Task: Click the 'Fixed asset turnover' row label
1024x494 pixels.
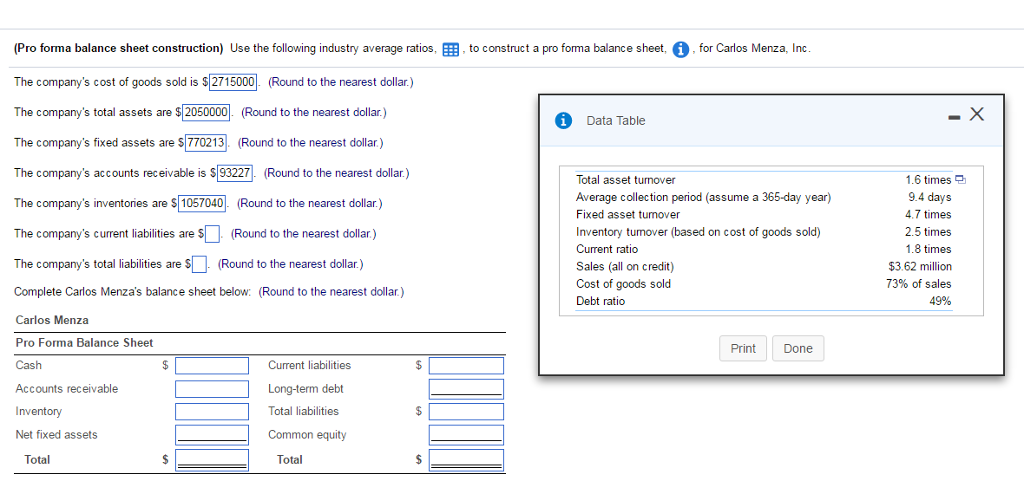Action: [x=628, y=214]
